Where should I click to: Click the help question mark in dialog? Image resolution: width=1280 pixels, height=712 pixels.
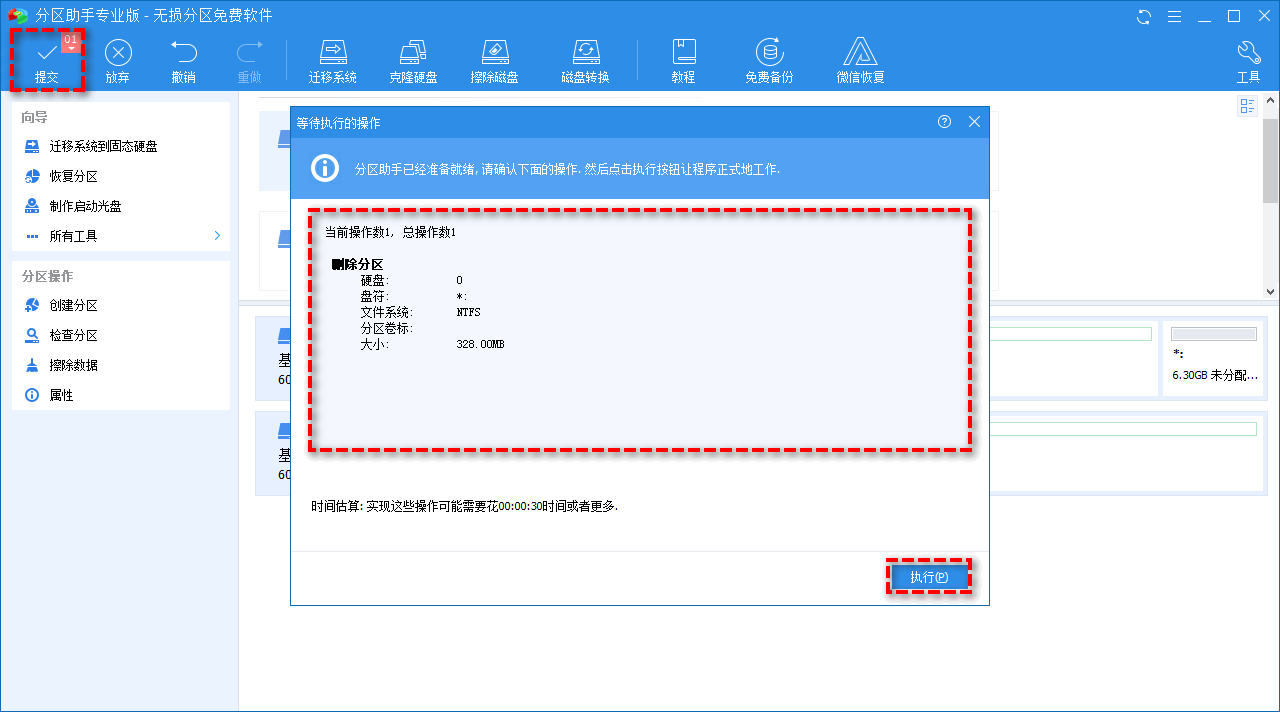944,122
